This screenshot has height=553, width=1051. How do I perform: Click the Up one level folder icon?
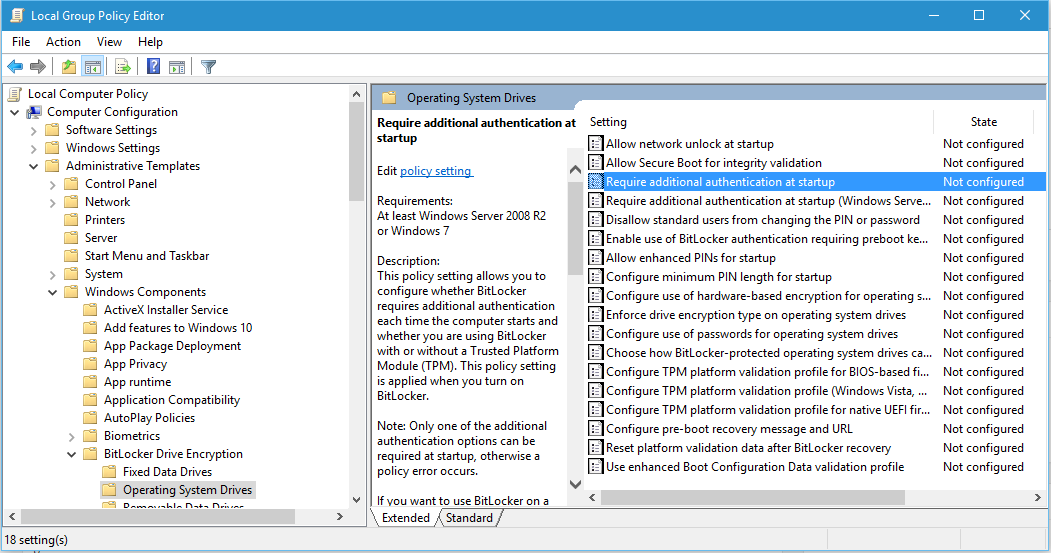(68, 66)
